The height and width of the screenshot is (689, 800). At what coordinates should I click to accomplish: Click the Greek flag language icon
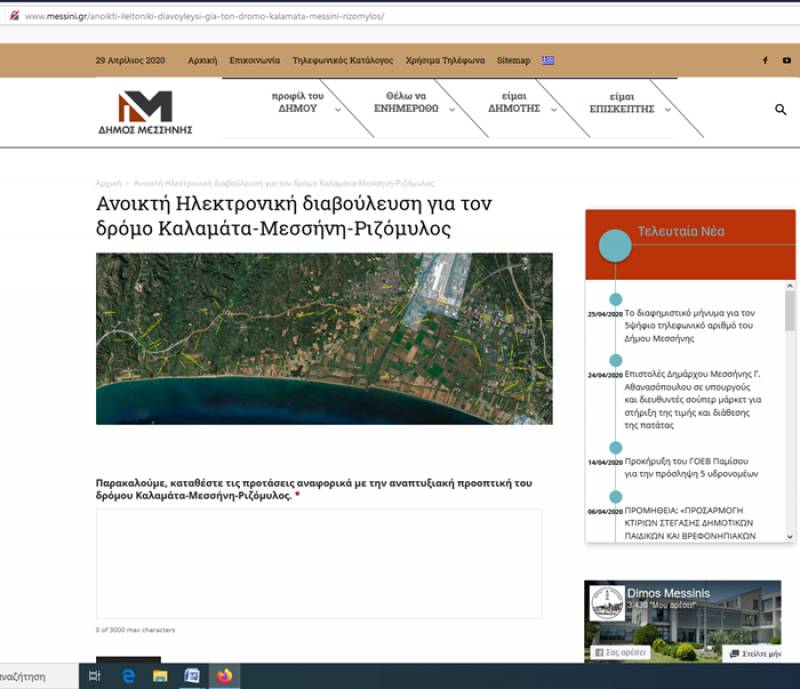coord(548,60)
